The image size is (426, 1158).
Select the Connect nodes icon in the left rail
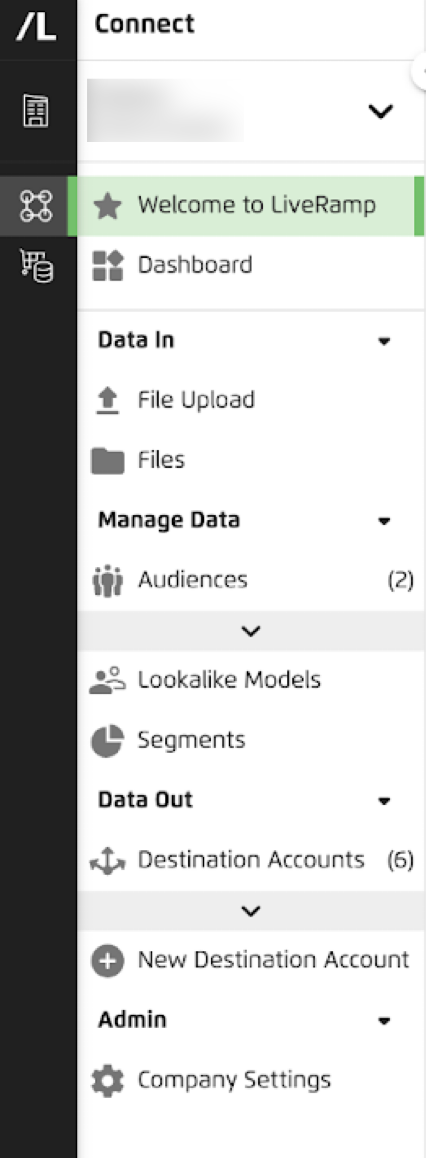coord(36,206)
